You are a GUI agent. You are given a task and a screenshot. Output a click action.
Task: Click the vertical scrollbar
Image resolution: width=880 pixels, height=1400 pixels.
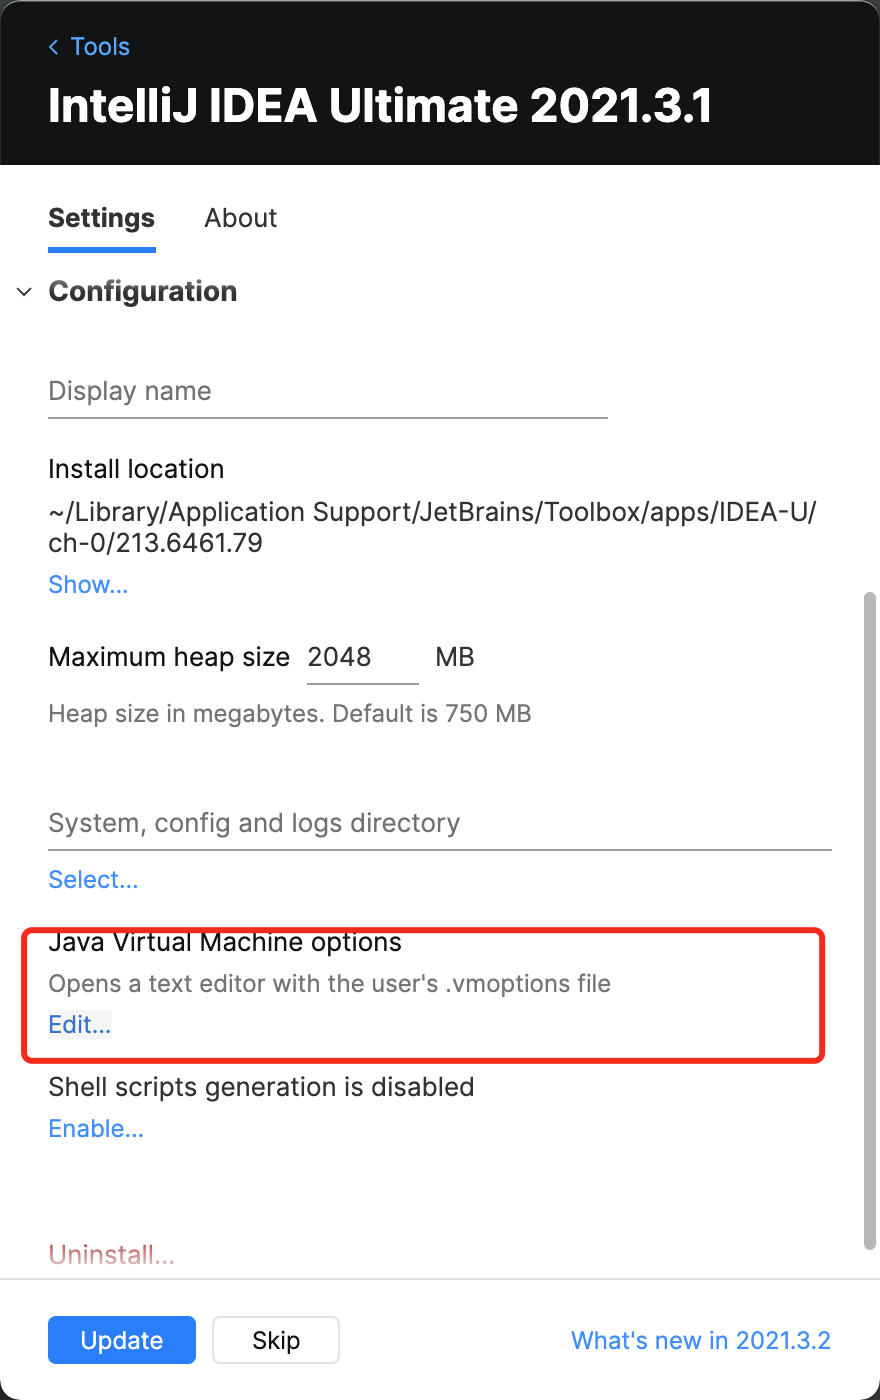pos(871,920)
